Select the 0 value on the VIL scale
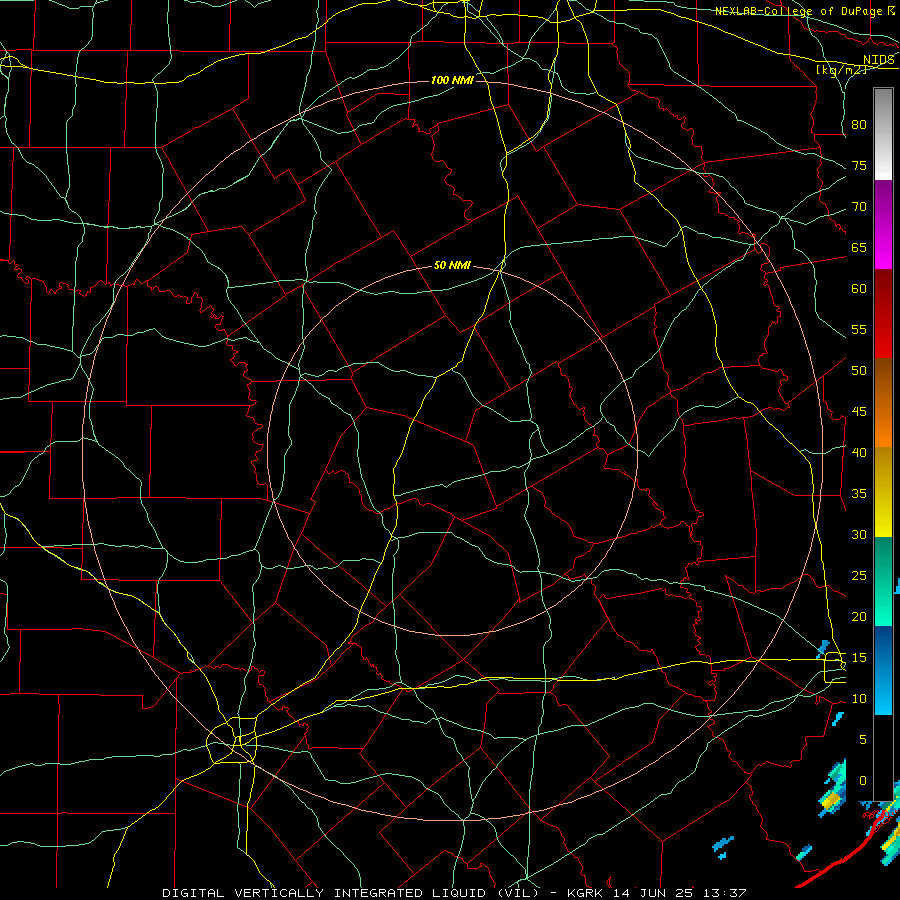The image size is (900, 900). tap(863, 781)
